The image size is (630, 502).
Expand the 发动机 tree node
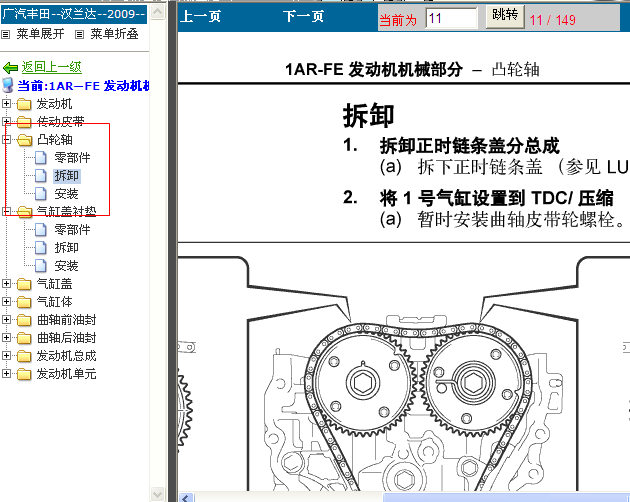tap(6, 104)
